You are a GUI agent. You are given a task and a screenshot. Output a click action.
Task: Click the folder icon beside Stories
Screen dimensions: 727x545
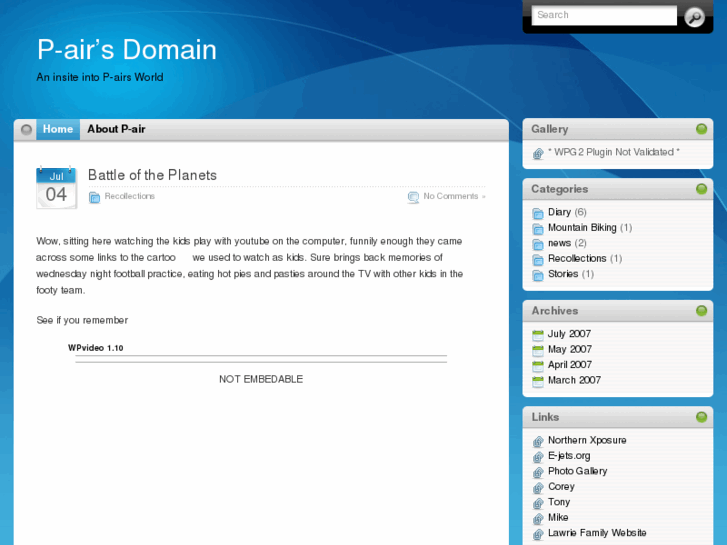coord(538,276)
